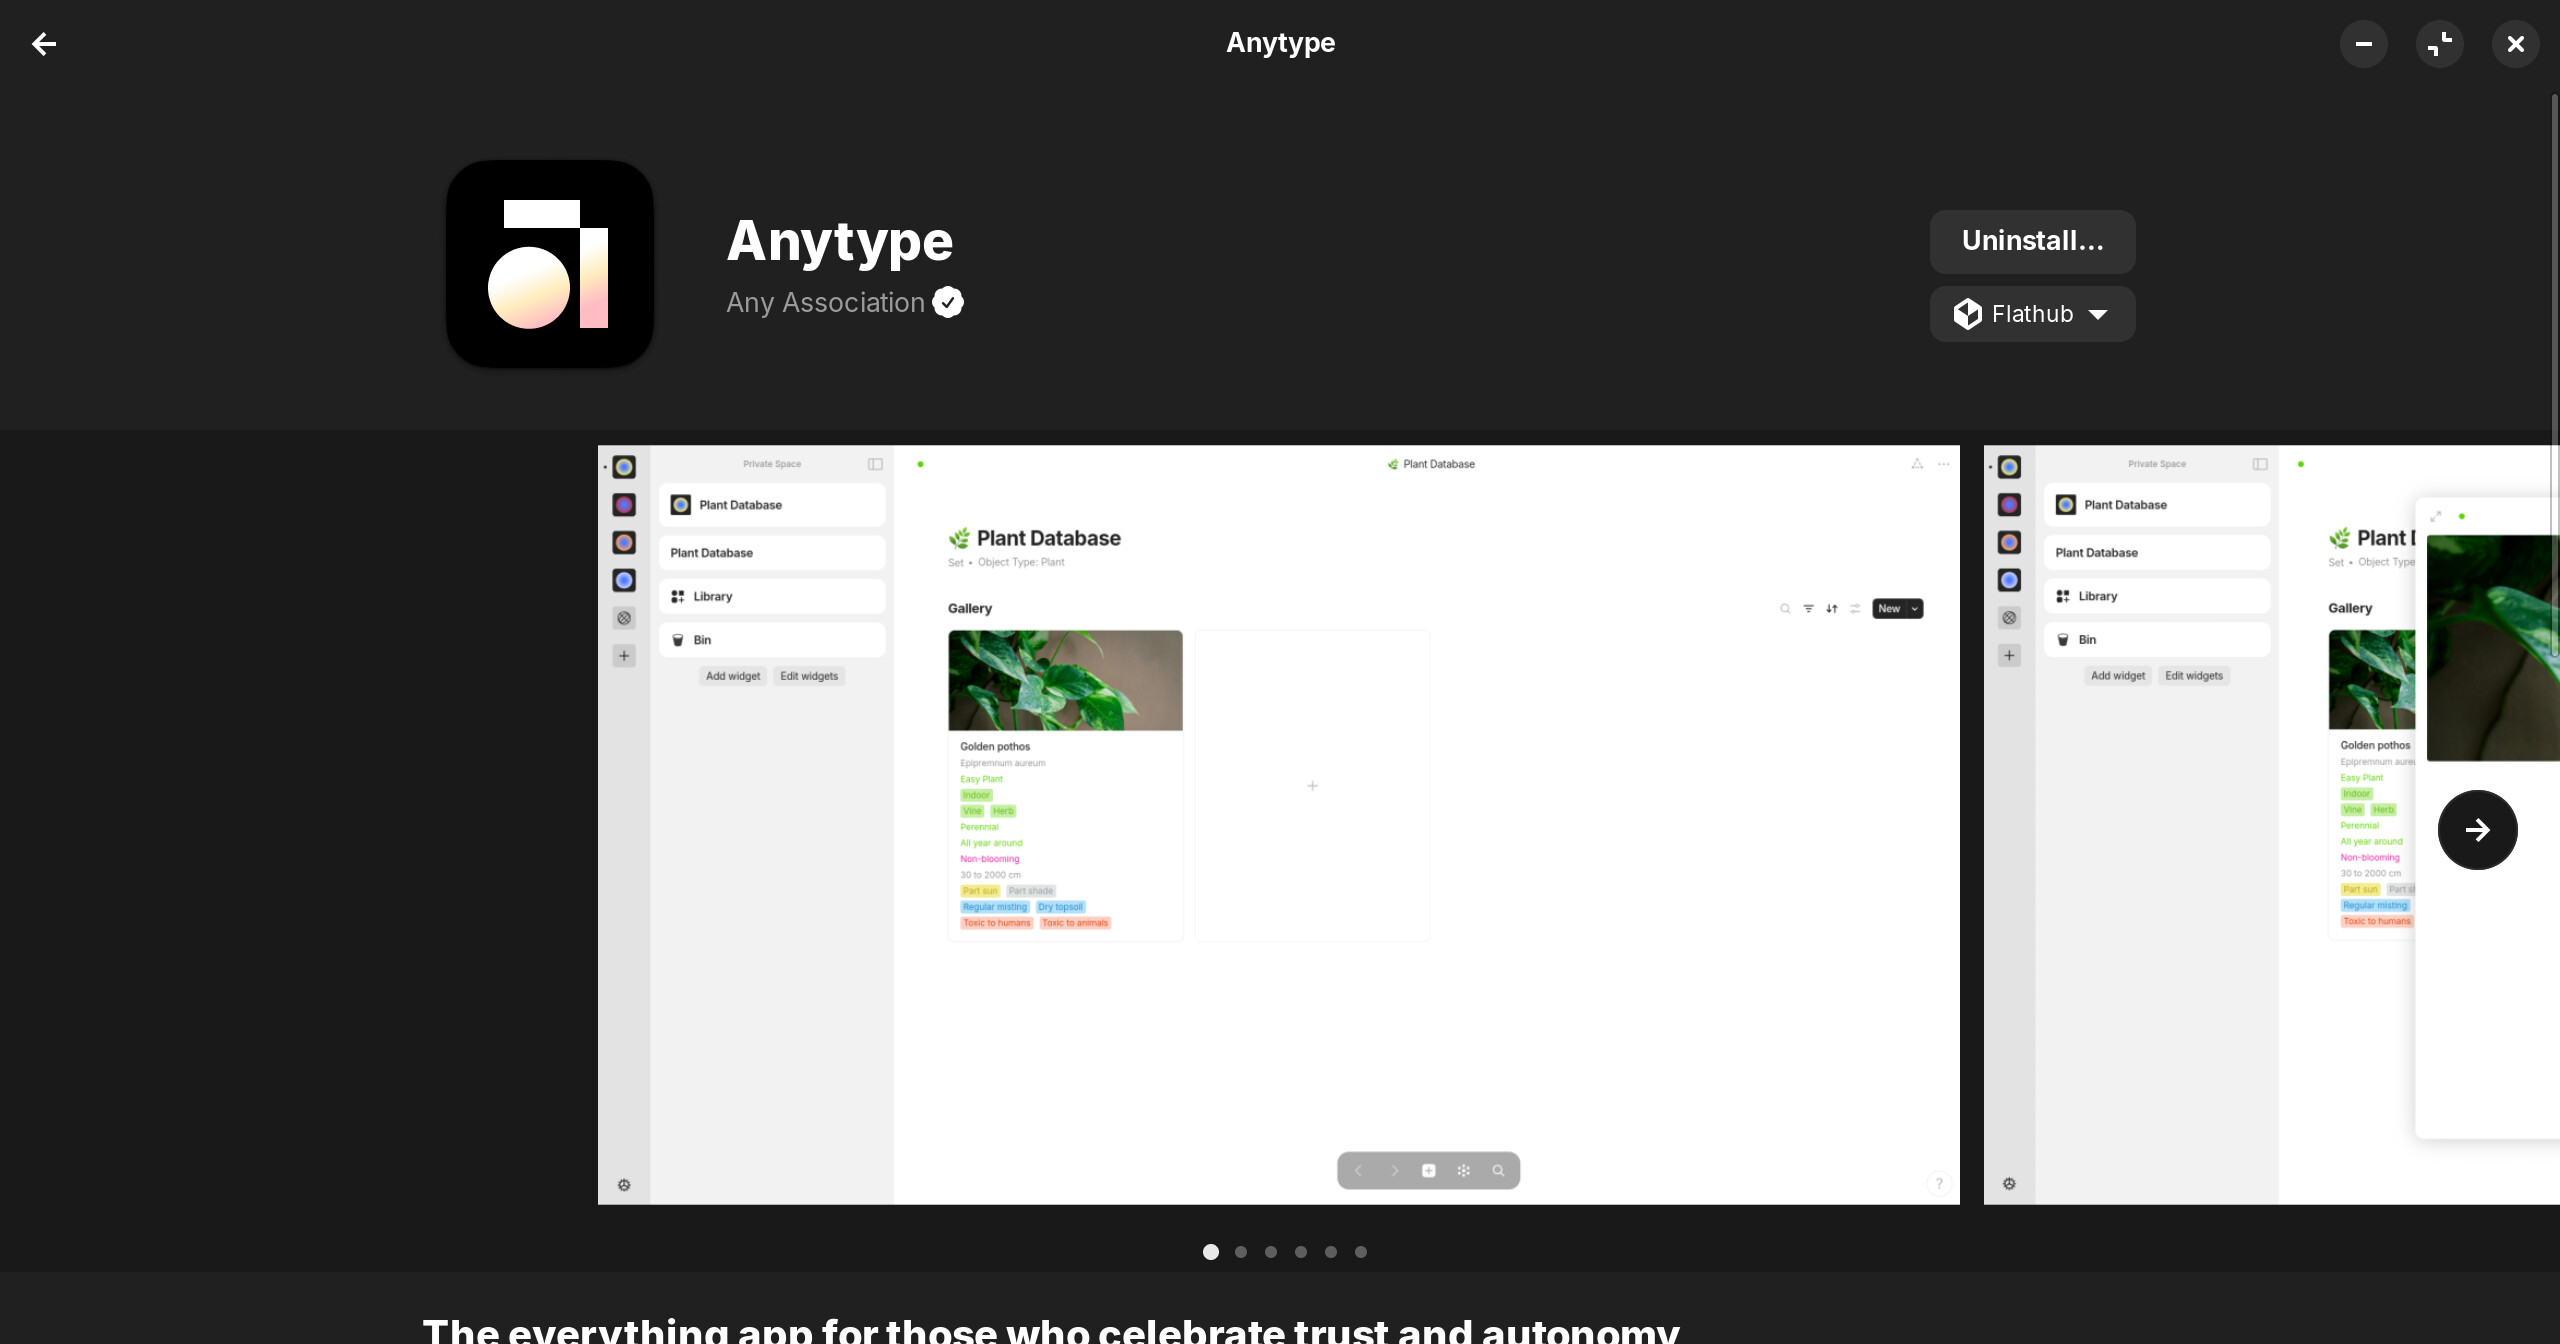Click the verified developer badge
This screenshot has height=1344, width=2560.
coord(948,302)
